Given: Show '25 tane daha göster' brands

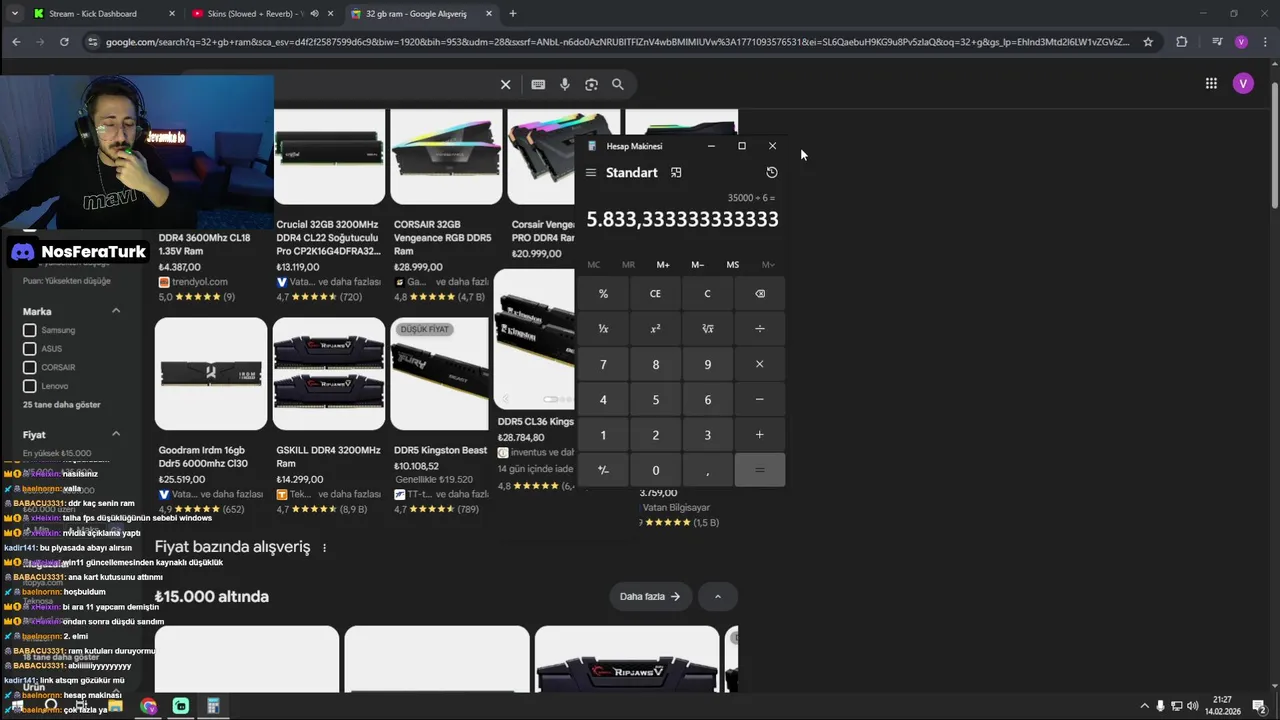Looking at the screenshot, I should point(62,405).
